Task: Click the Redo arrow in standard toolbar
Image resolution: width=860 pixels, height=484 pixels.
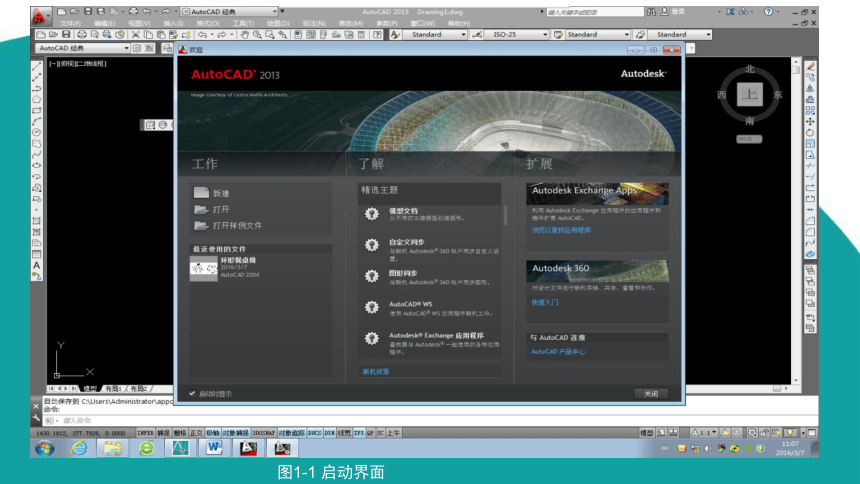Action: click(x=221, y=35)
